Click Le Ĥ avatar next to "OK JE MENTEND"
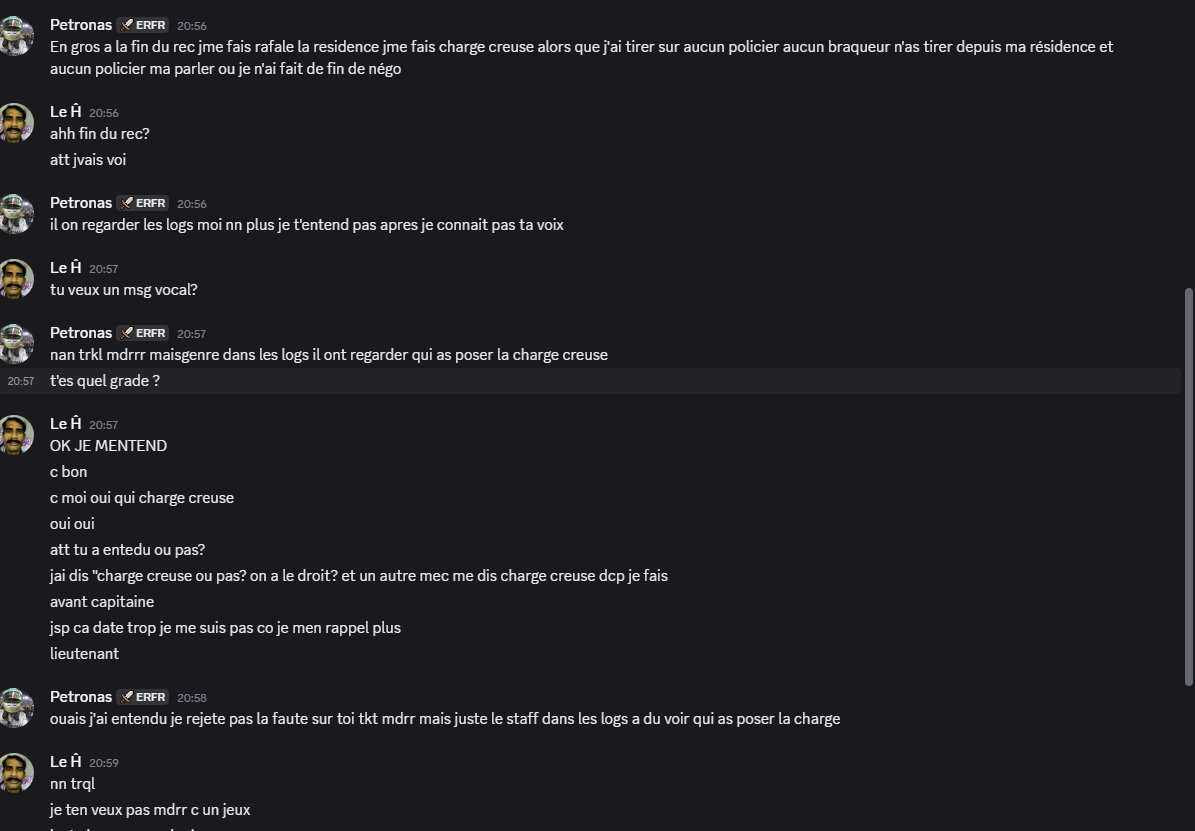 pyautogui.click(x=16, y=434)
